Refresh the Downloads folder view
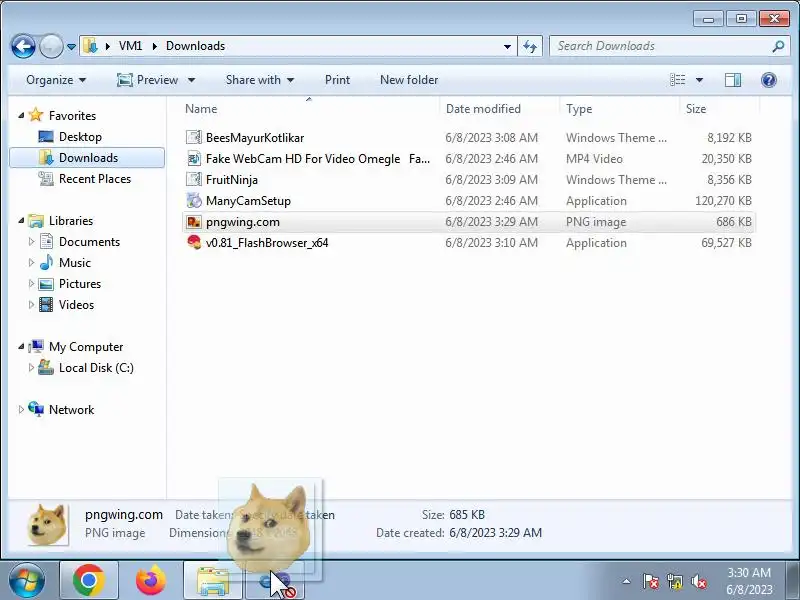The width and height of the screenshot is (800, 600). tap(530, 46)
